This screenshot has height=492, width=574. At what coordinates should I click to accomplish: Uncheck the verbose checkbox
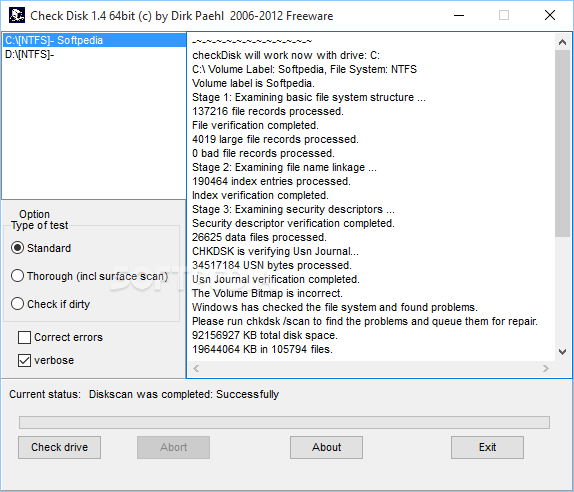pos(46,360)
